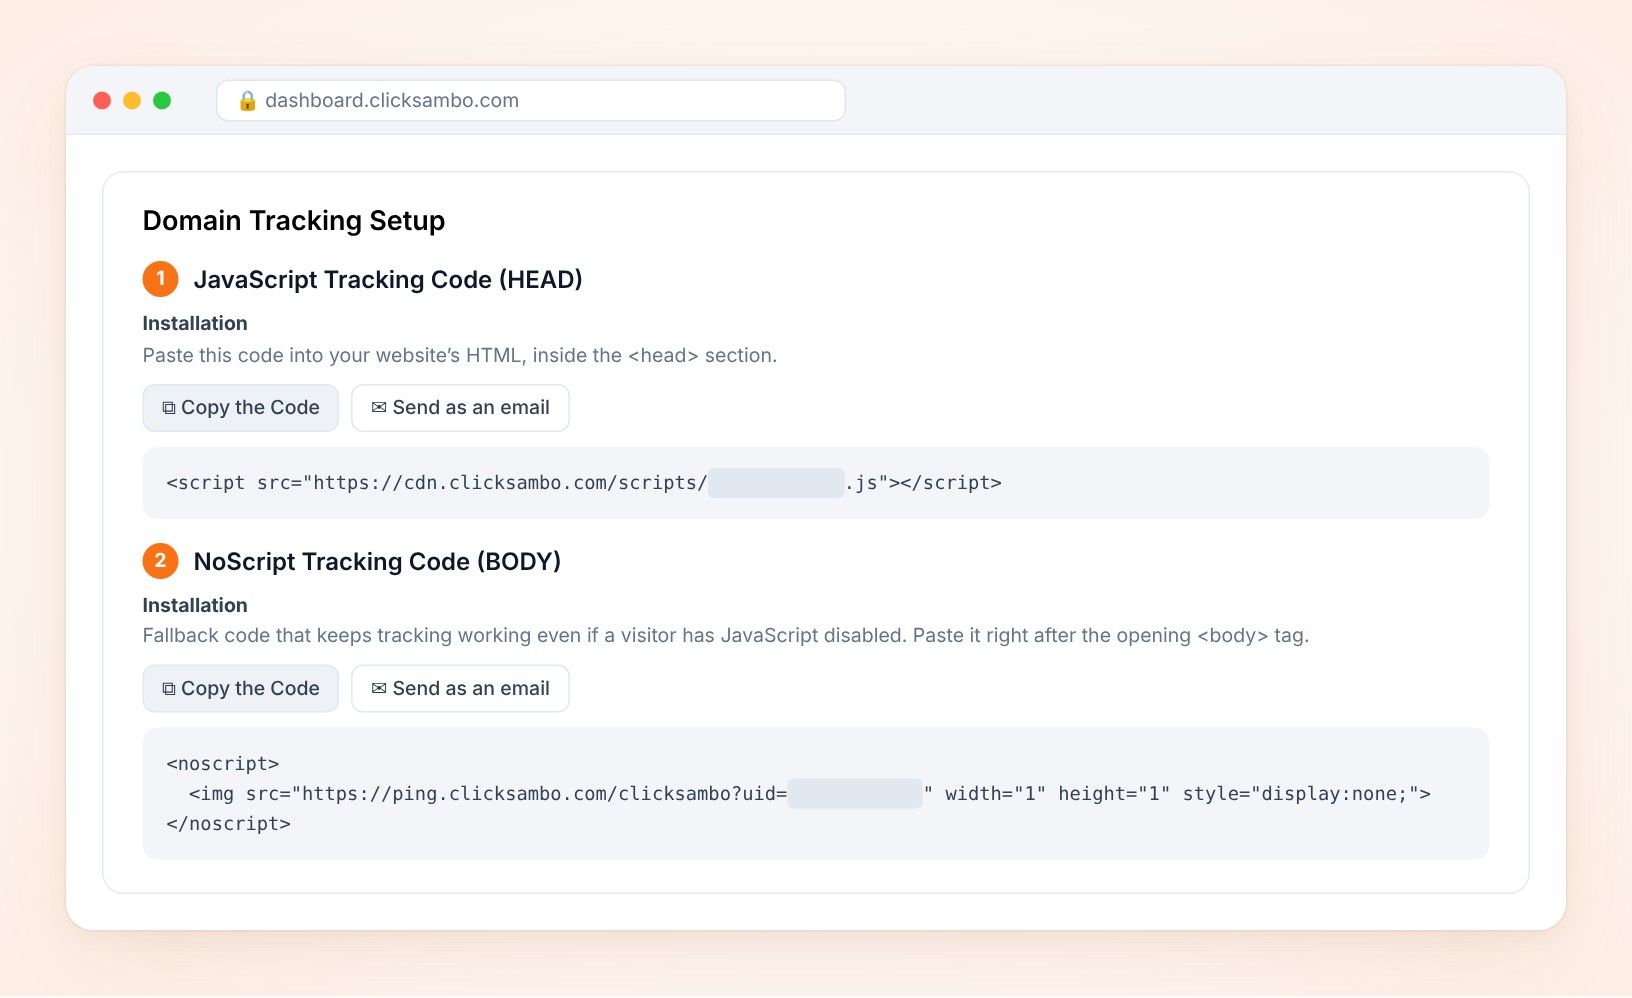
Task: Click the lock icon in the address bar
Action: coord(247,101)
